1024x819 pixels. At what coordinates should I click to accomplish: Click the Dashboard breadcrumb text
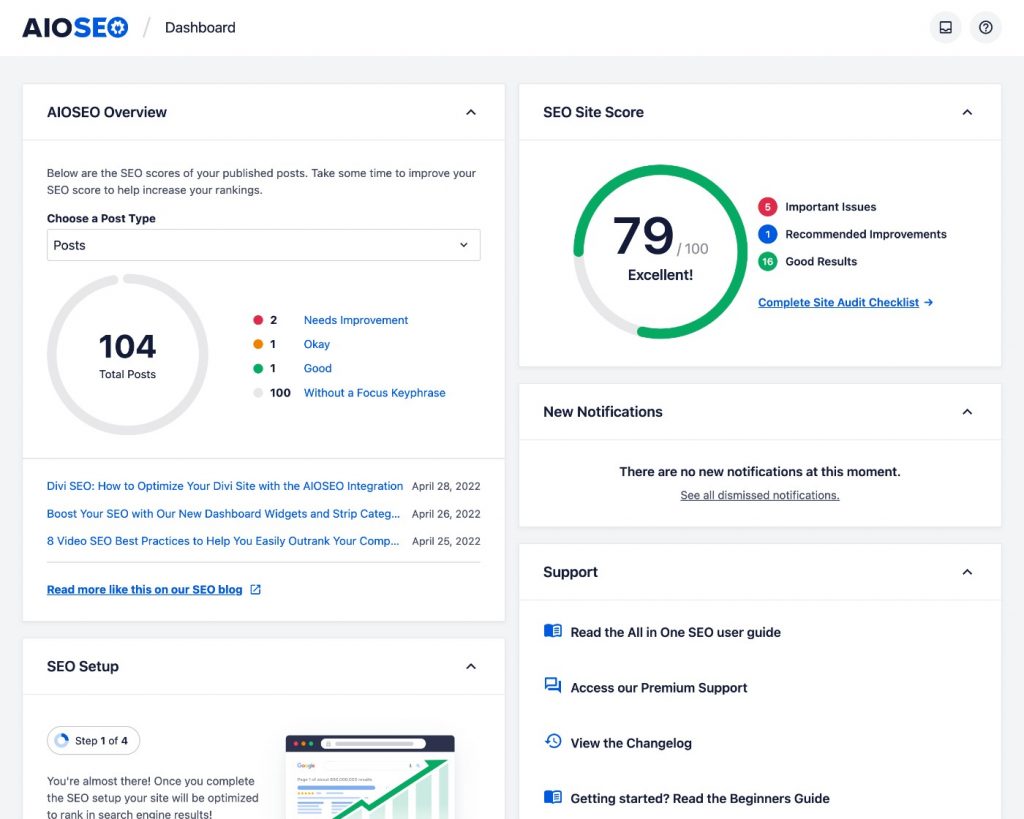click(x=200, y=27)
